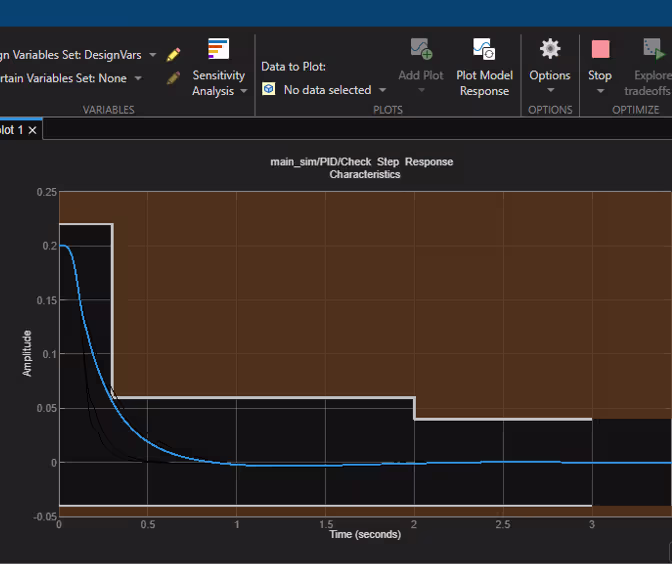Click the Explore tradeoffs icon
The width and height of the screenshot is (672, 564).
pos(654,48)
